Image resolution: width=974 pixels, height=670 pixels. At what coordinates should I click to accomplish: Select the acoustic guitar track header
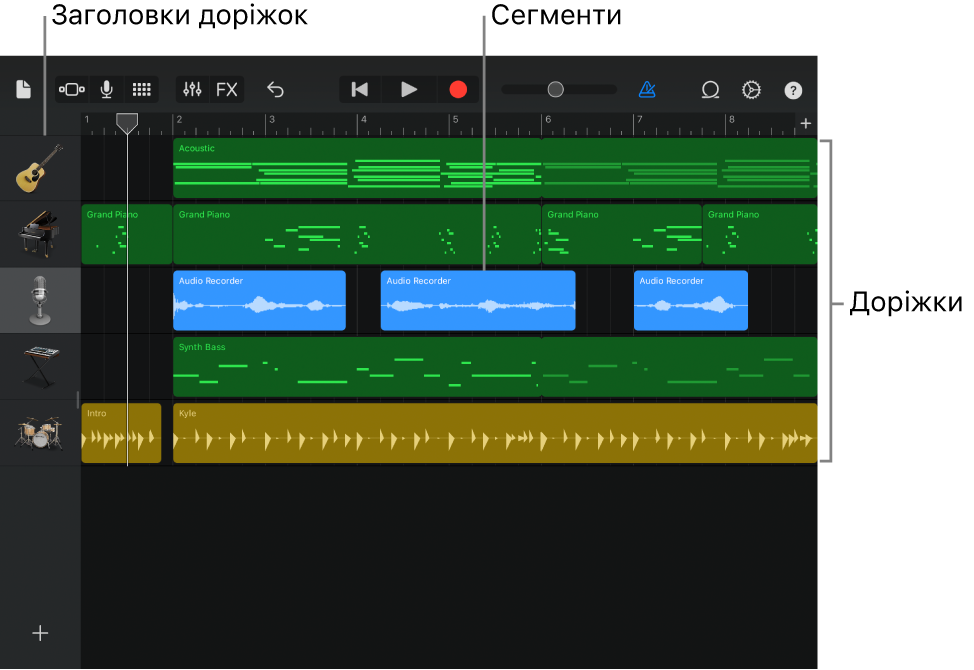click(x=40, y=168)
